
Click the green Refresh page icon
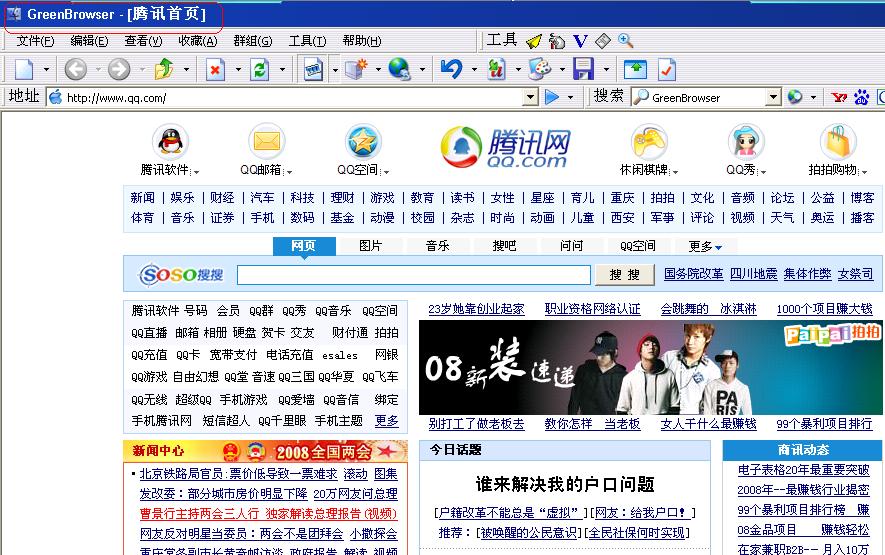pos(260,69)
